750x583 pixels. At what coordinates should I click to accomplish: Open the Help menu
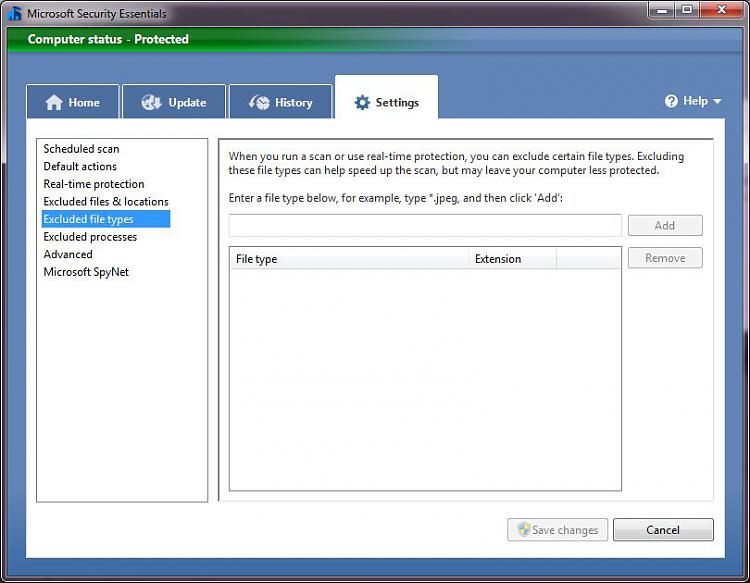click(x=693, y=101)
